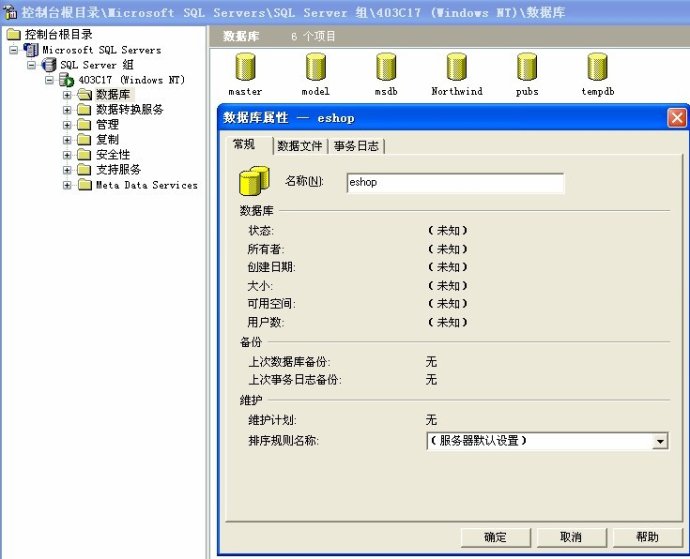
Task: Click the 帮助 button
Action: tap(647, 537)
